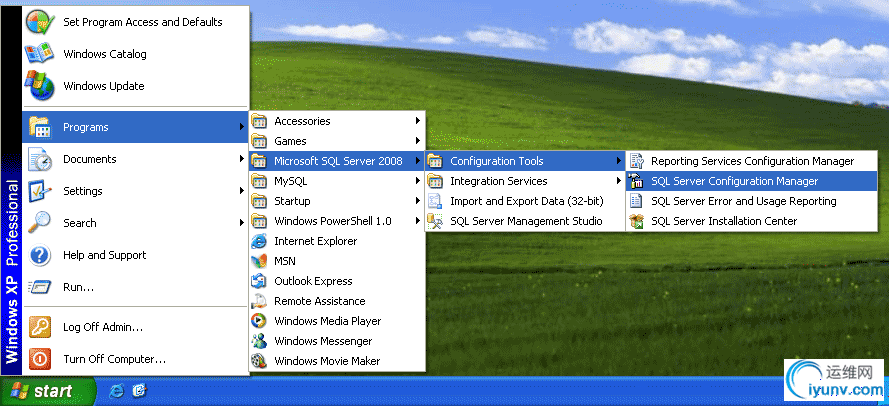This screenshot has height=406, width=889.
Task: Choose the Accessories program group
Action: (x=337, y=121)
